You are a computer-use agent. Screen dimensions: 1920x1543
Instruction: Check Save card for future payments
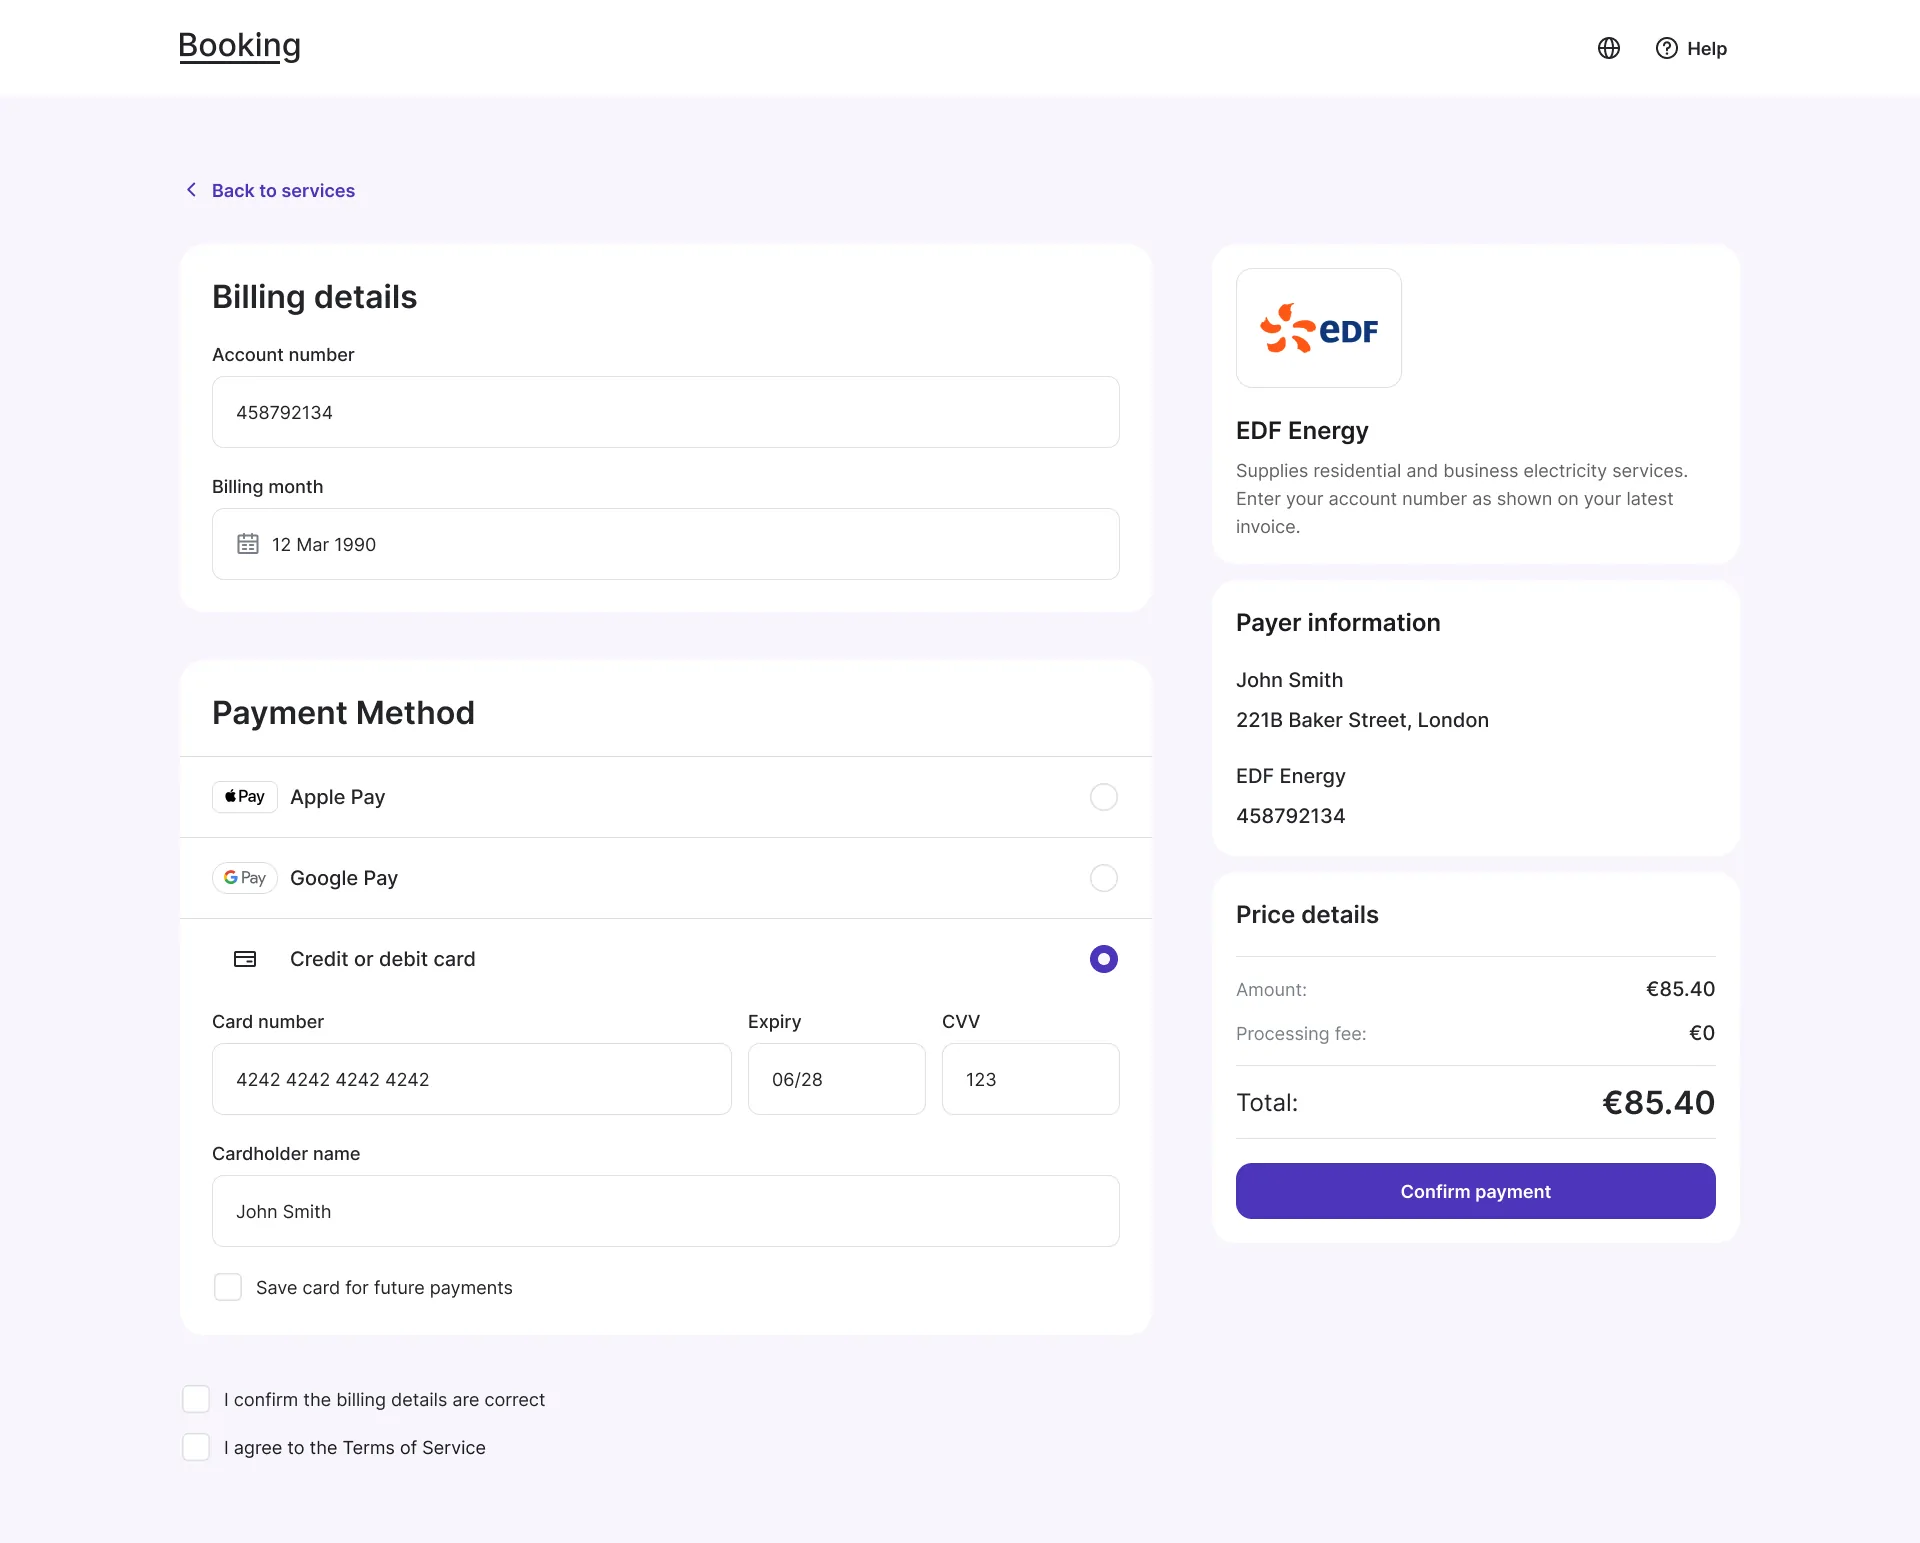[x=228, y=1287]
